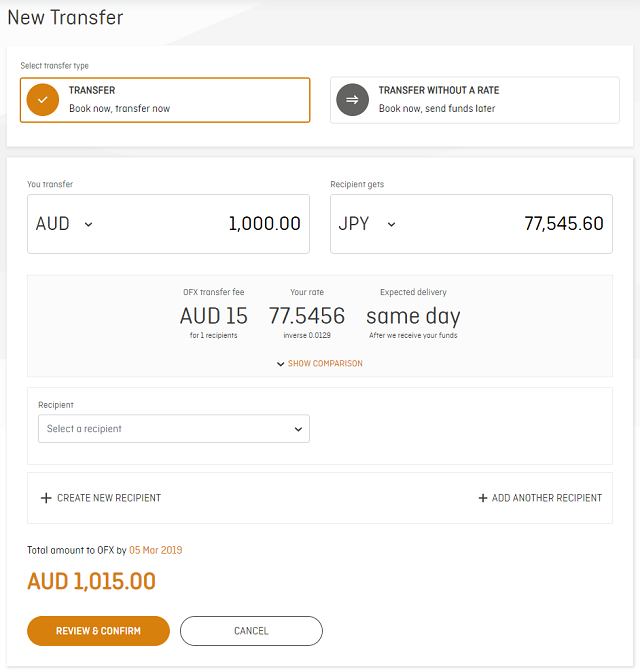Click Create New Recipient link
This screenshot has width=640, height=671.
108,498
